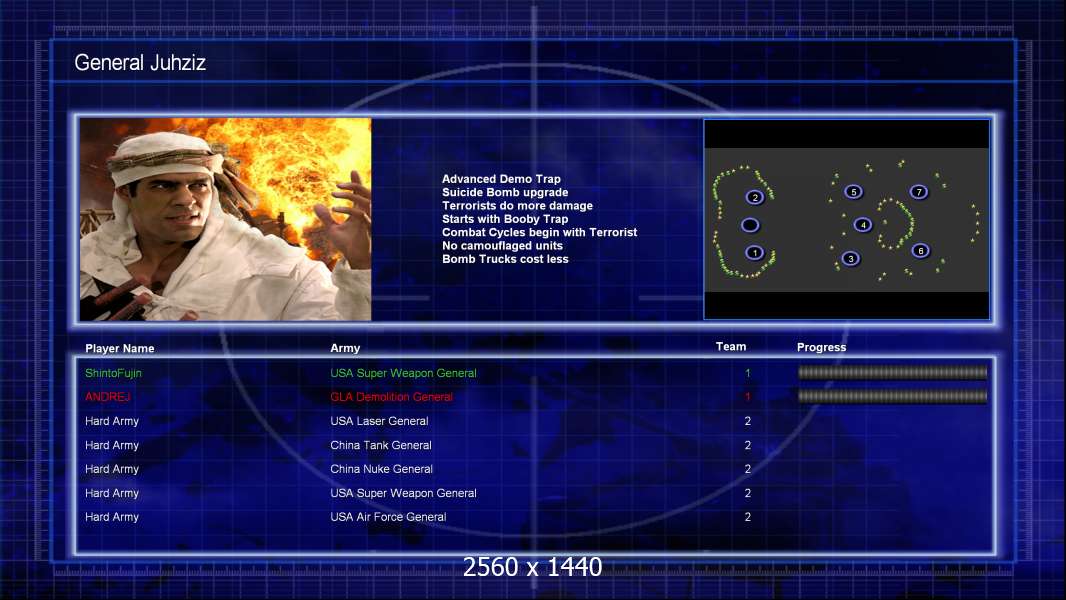This screenshot has height=600, width=1066.
Task: Click the Army column header
Action: 345,348
